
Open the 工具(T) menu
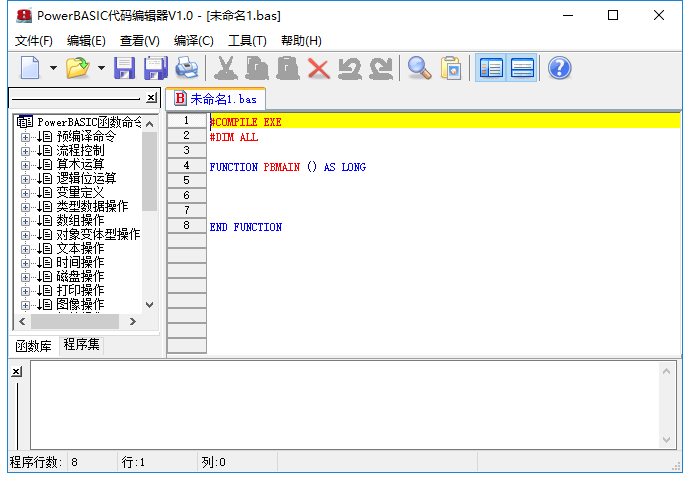[247, 41]
